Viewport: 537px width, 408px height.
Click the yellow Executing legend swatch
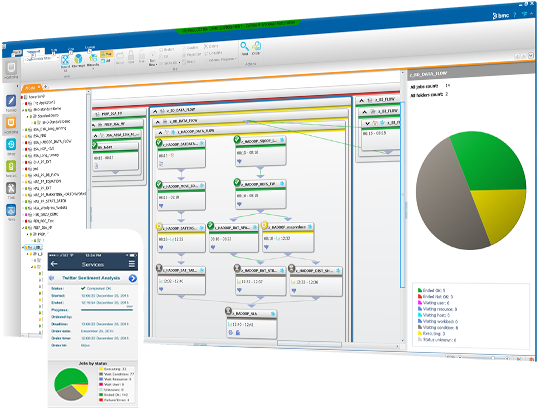(420, 333)
